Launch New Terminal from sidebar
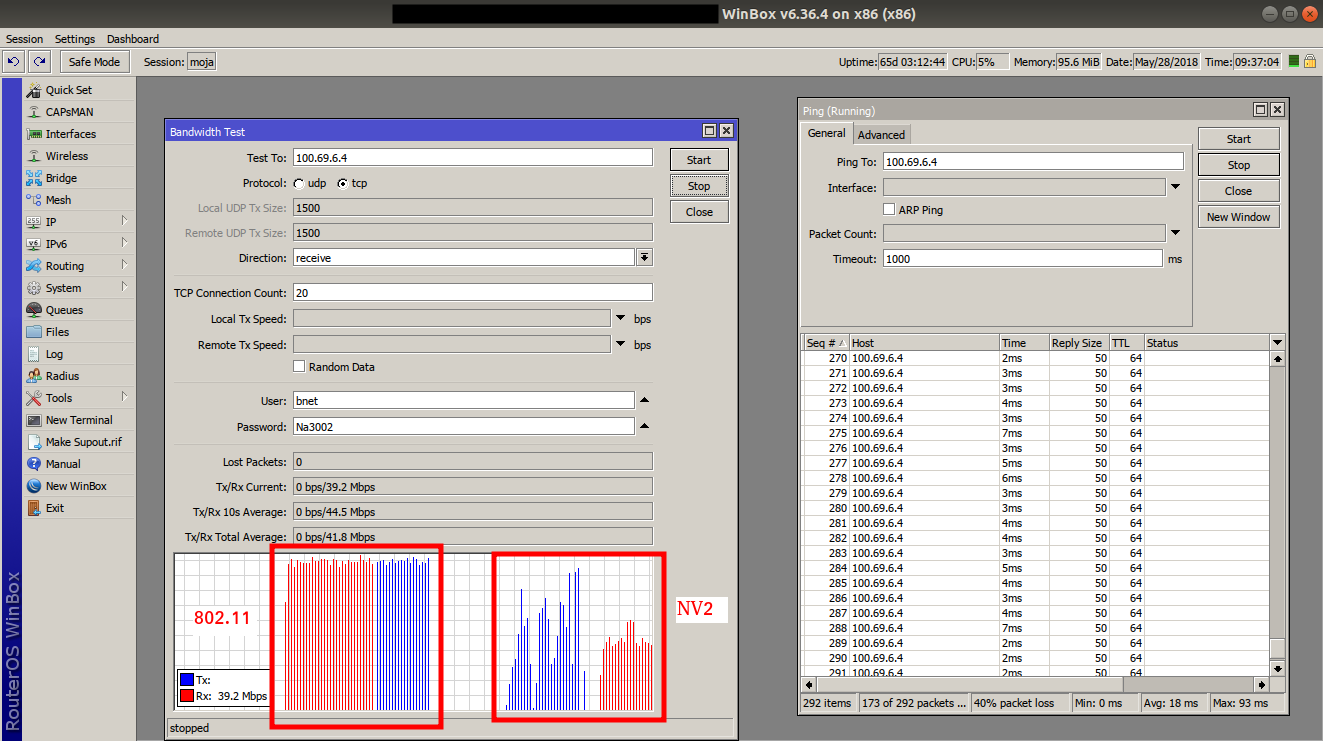Screen dimensions: 1323x741 [78, 420]
